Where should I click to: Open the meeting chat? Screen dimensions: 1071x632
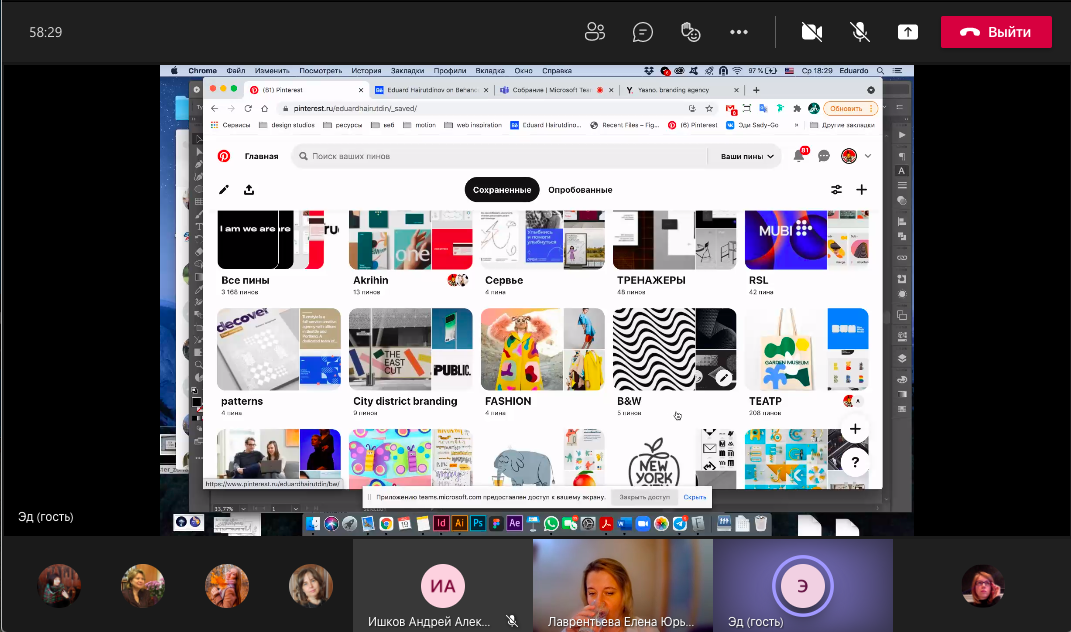tap(643, 32)
